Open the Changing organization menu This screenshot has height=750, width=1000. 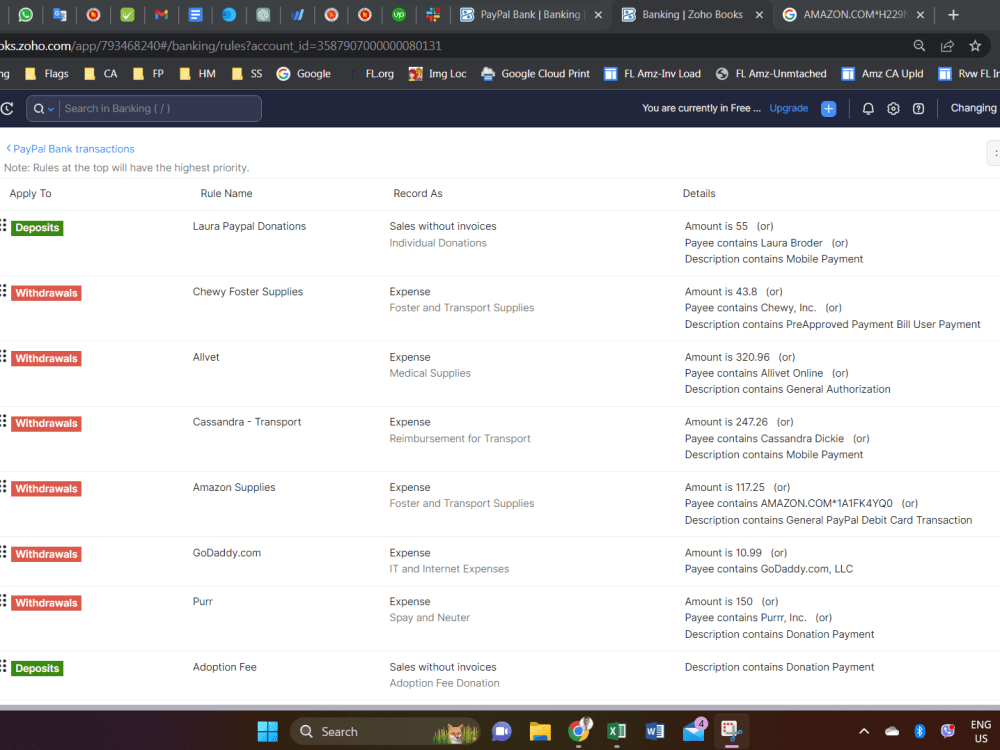click(x=973, y=108)
